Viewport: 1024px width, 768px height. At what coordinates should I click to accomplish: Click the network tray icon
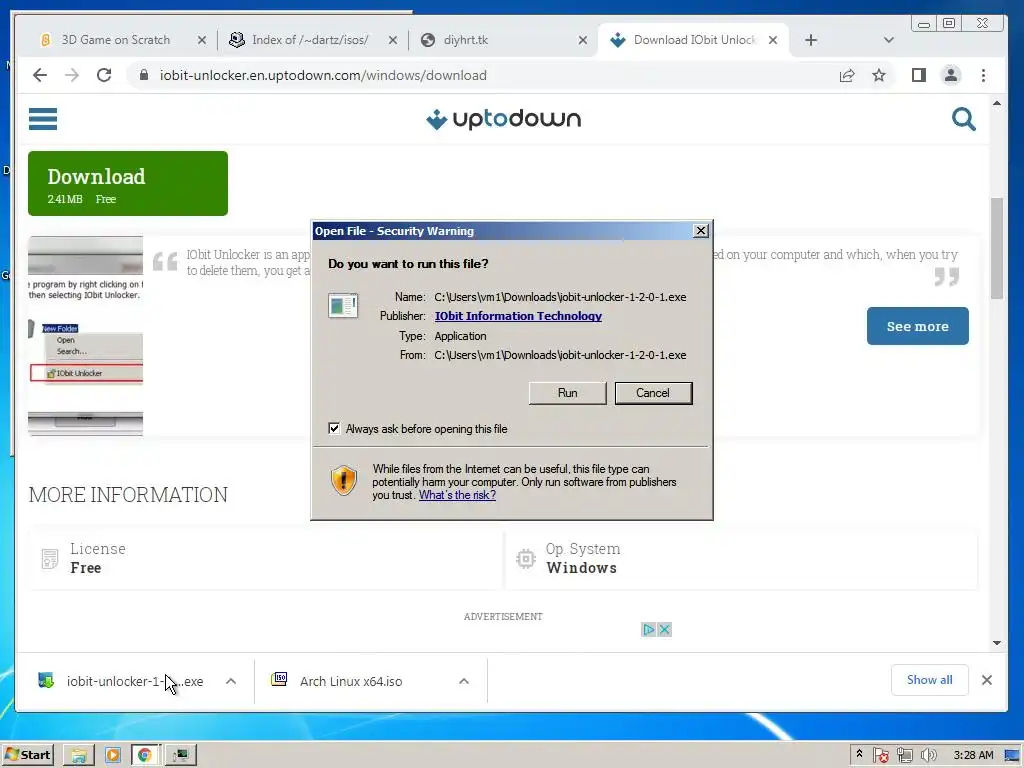point(904,755)
